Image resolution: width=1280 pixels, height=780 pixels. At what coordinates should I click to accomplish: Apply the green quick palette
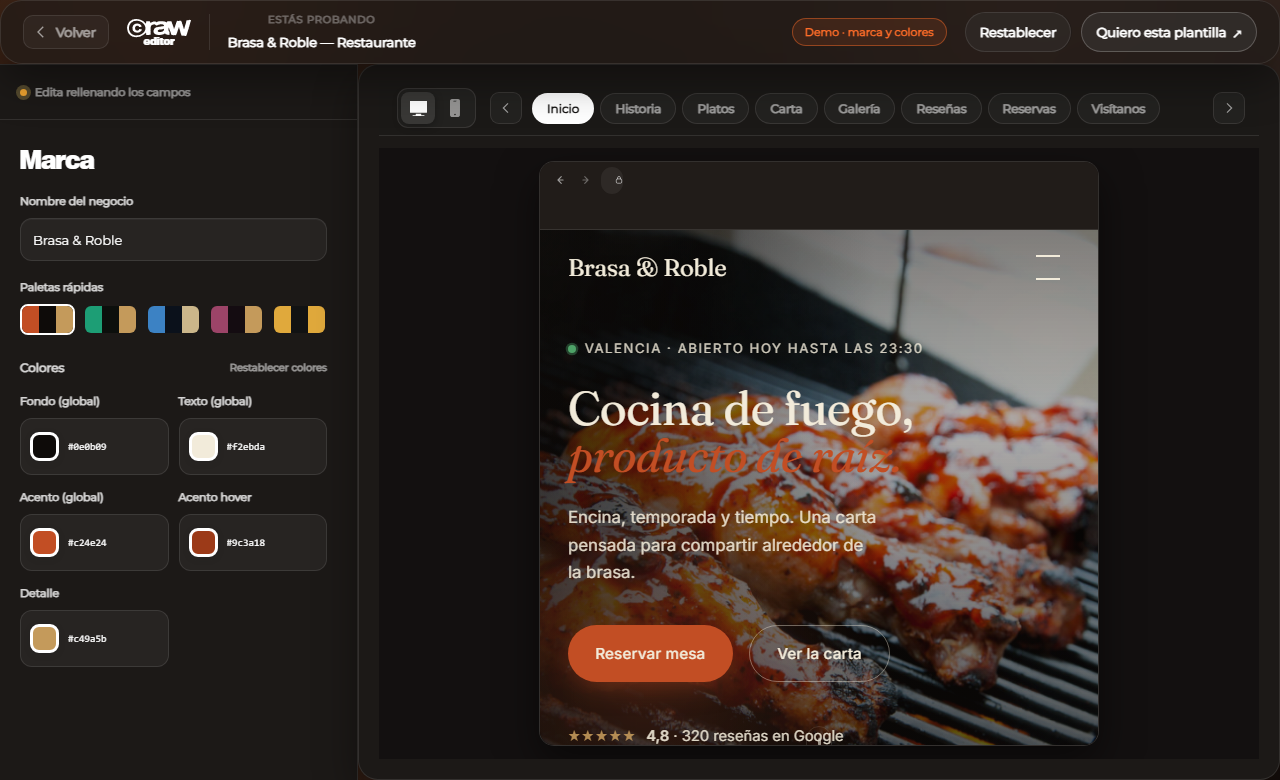pos(111,320)
